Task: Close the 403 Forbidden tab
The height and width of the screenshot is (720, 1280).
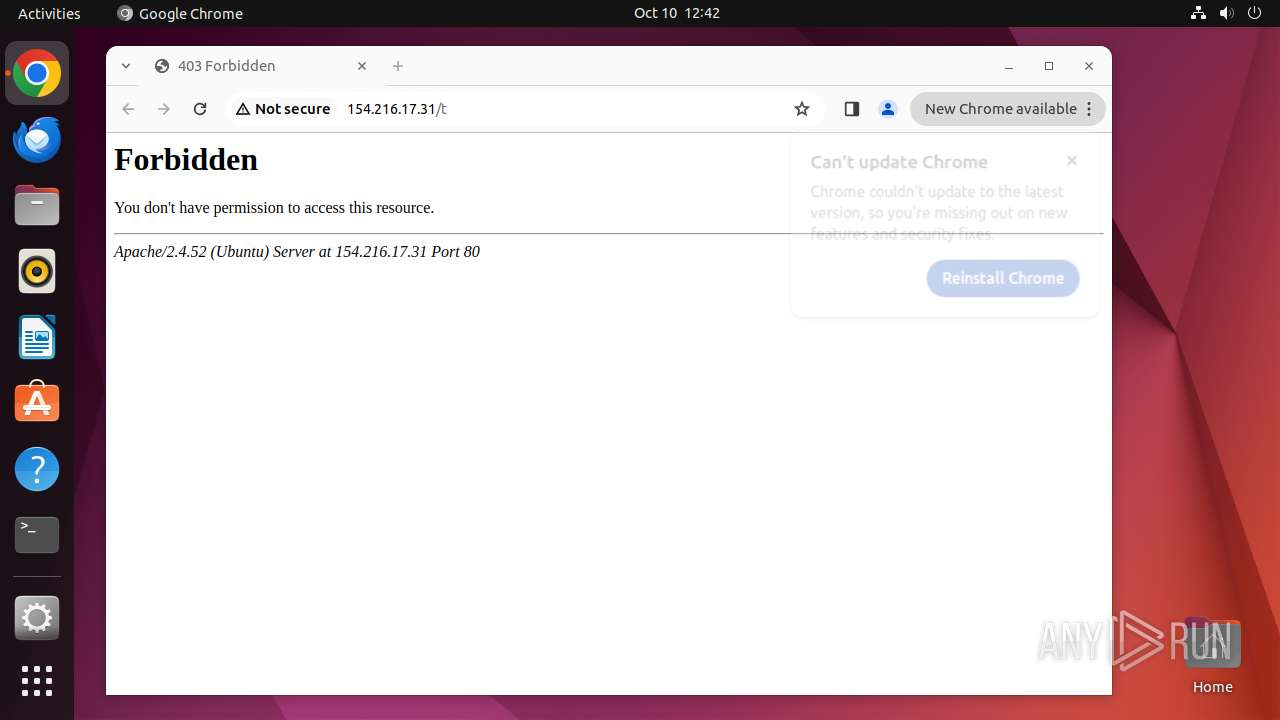Action: (x=362, y=66)
